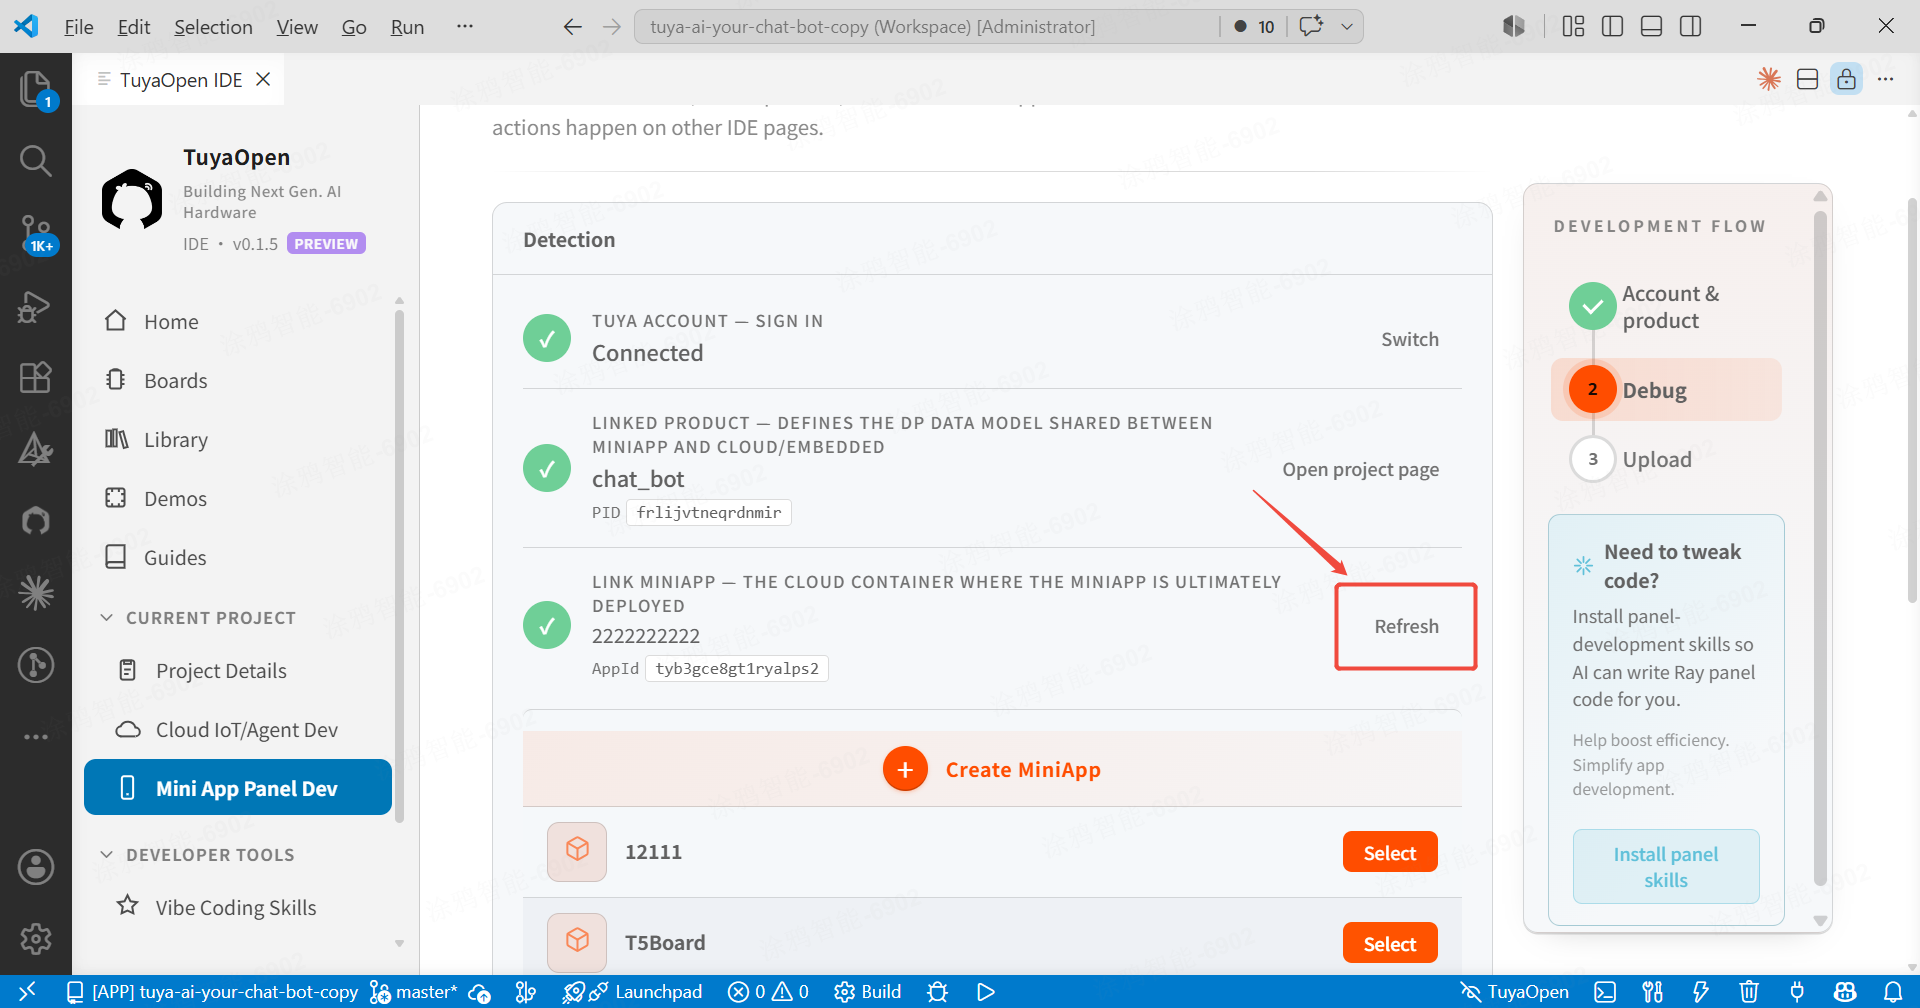Open the chat dropdown arrow in title bar
The image size is (1920, 1008).
[x=1347, y=27]
